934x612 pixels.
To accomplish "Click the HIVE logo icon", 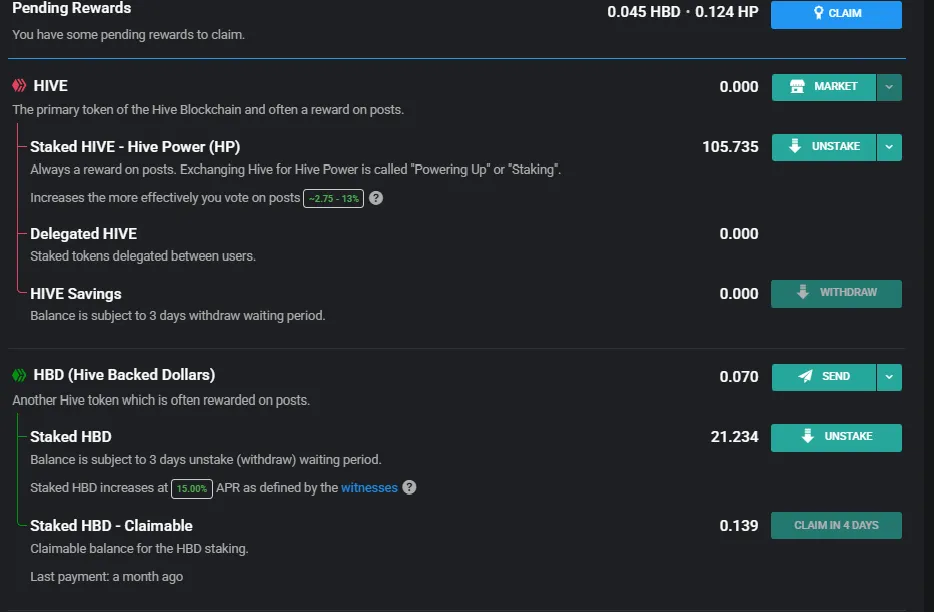I will [19, 86].
